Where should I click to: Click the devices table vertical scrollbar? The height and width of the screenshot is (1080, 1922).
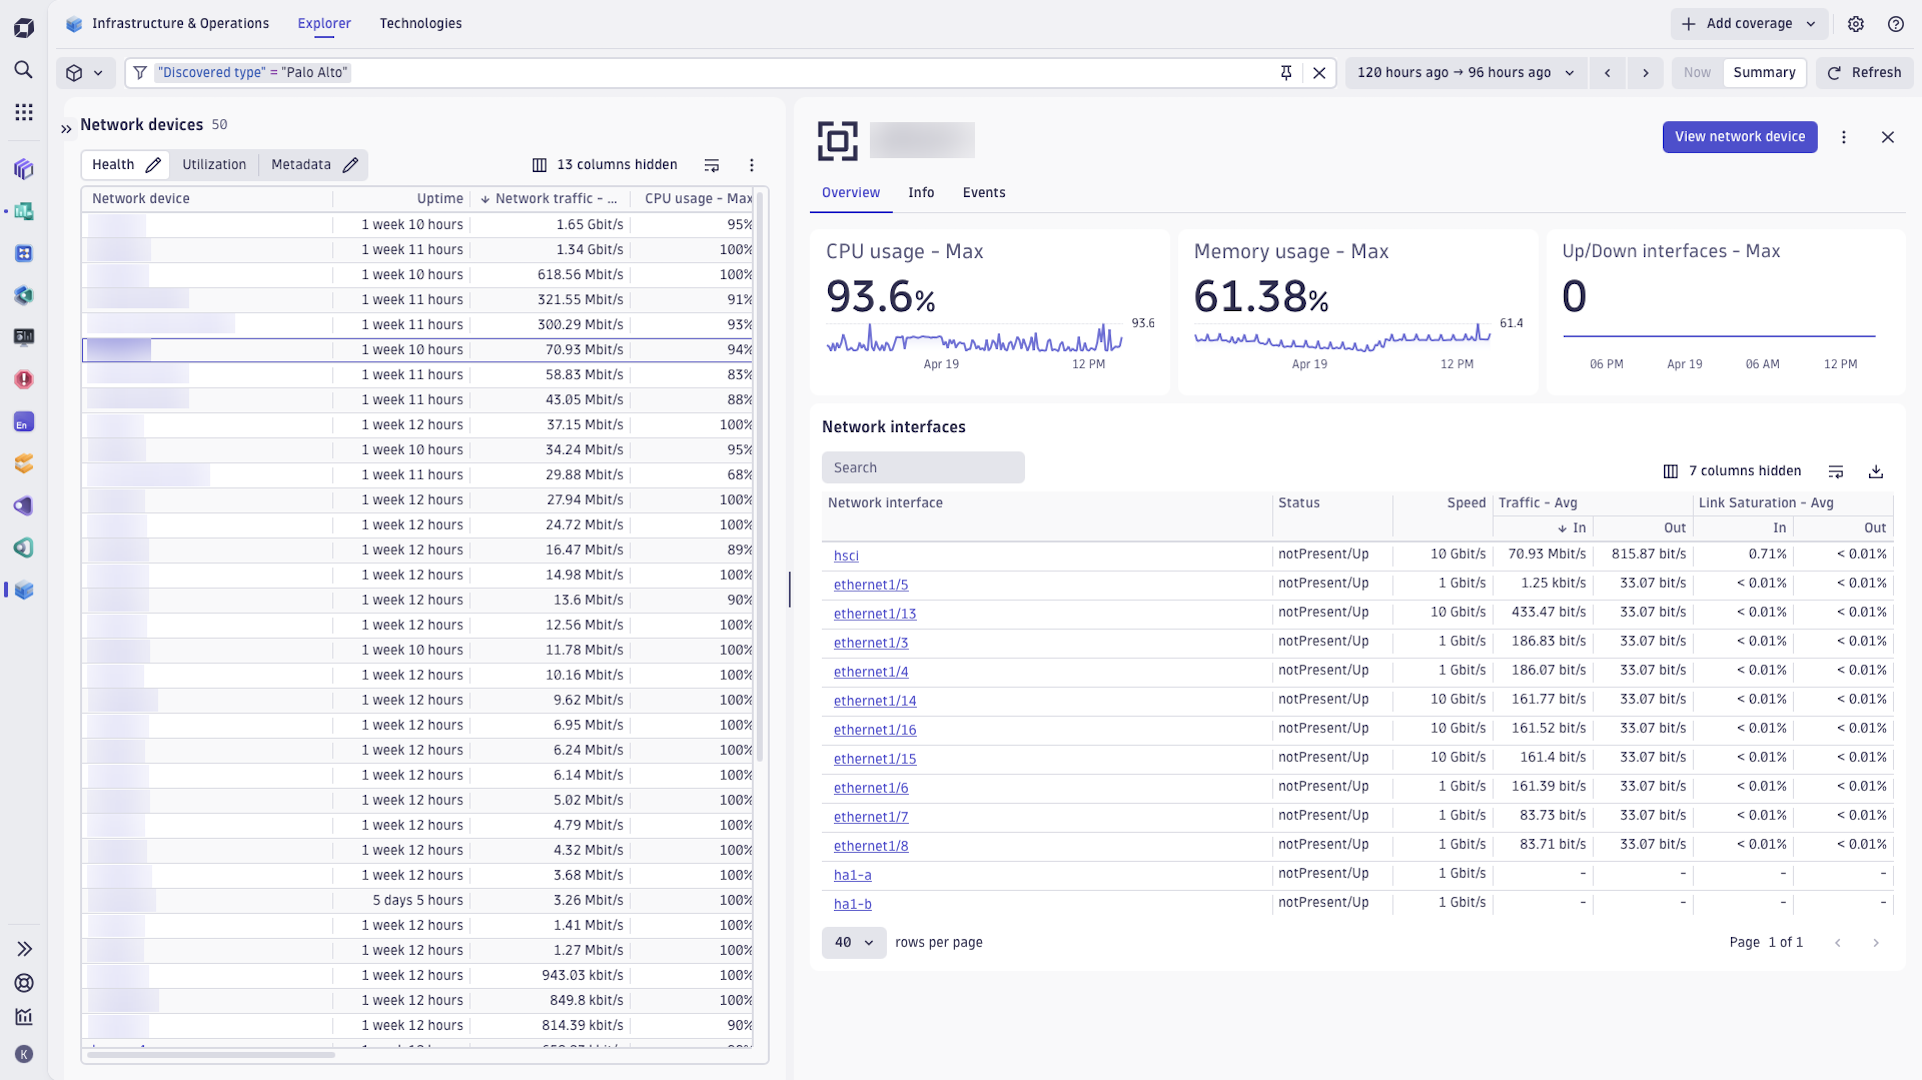760,475
